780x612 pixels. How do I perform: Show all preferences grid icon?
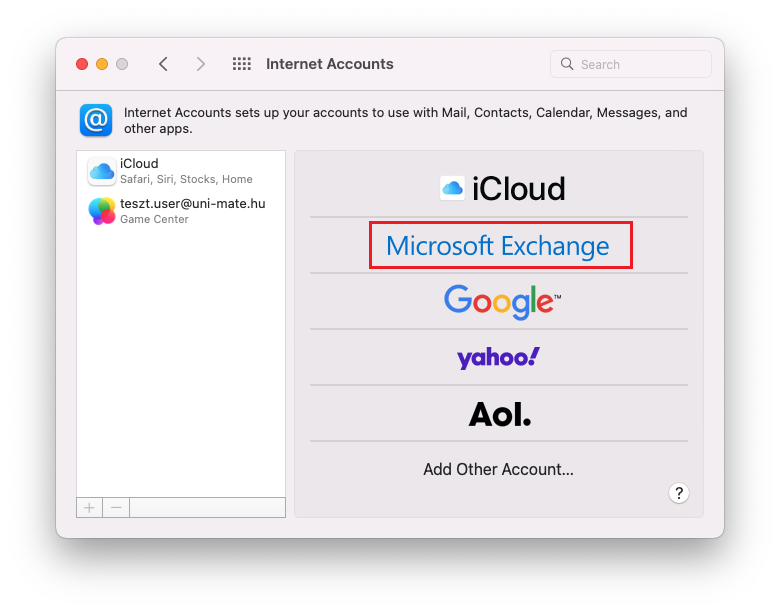(x=242, y=64)
